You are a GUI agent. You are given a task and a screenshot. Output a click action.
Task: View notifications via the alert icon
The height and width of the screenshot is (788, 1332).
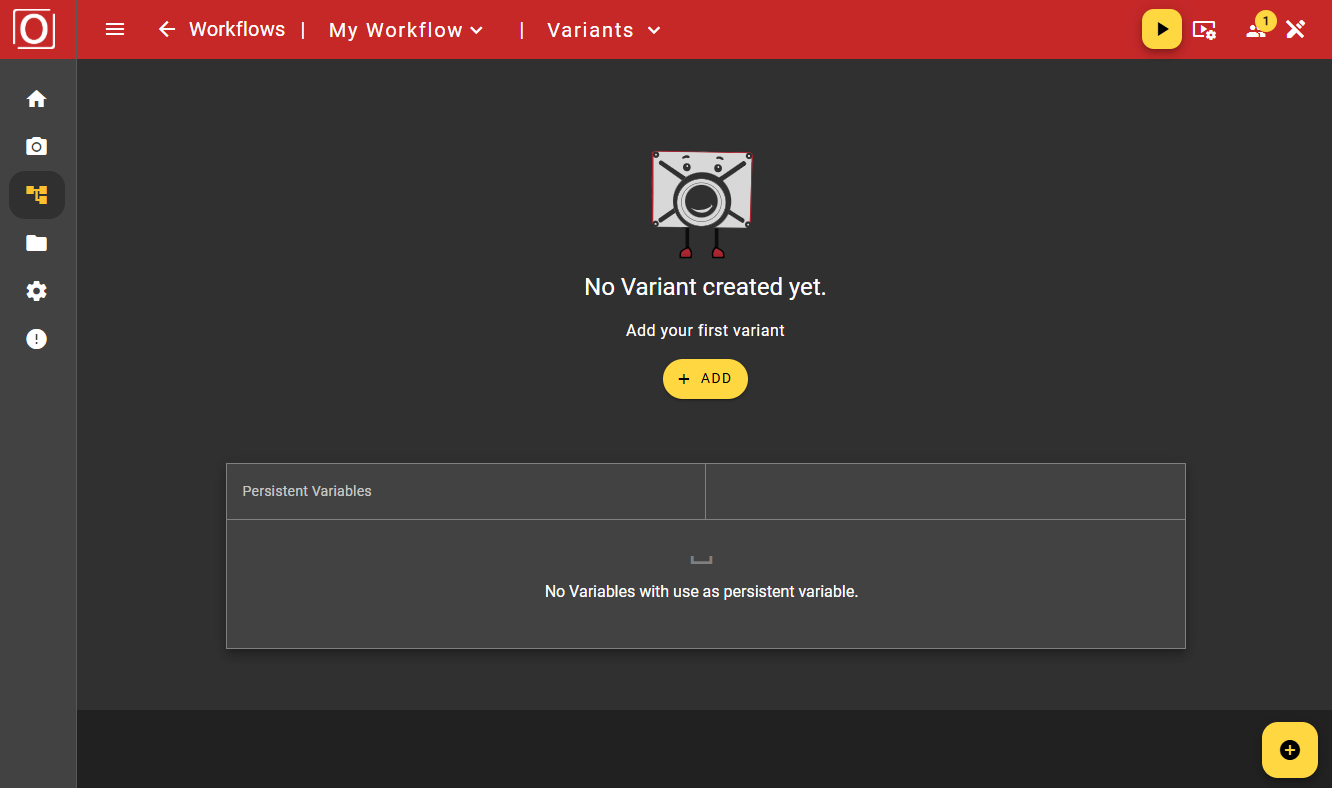(x=36, y=338)
